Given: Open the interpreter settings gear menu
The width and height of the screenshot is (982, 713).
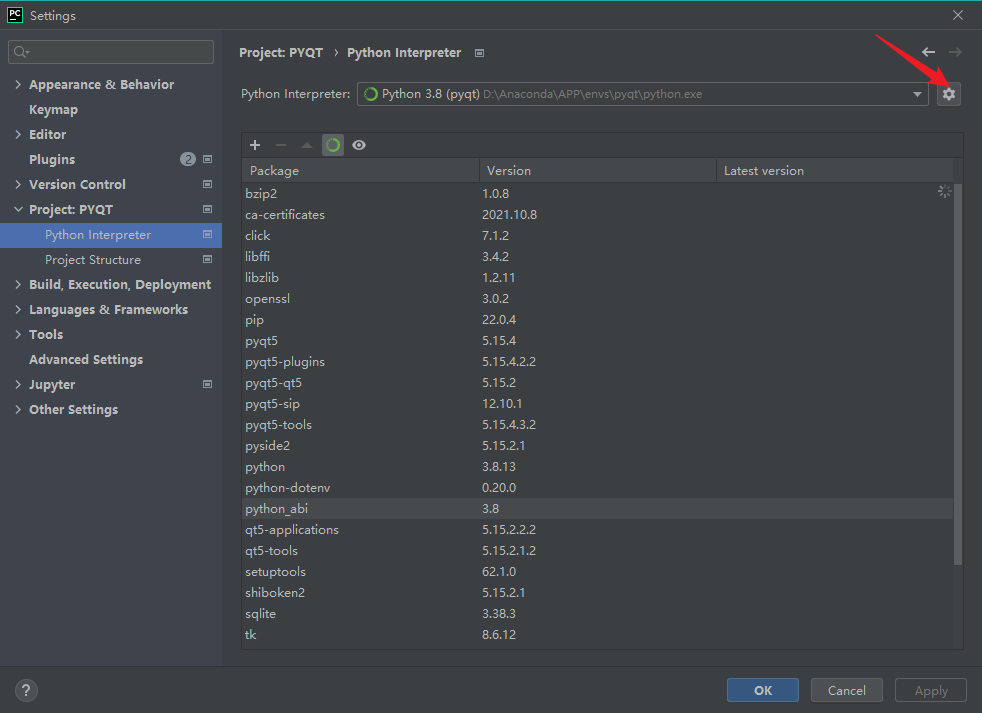Looking at the screenshot, I should [949, 94].
